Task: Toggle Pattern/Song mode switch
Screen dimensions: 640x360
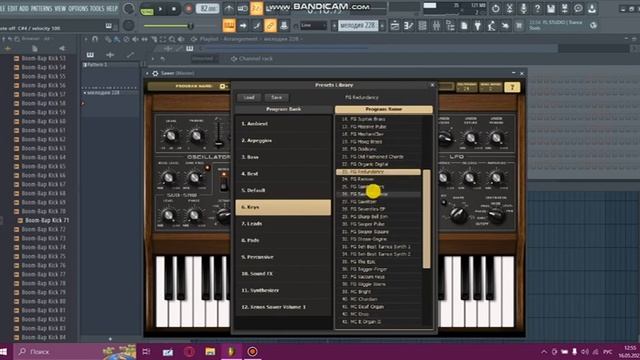Action: [147, 9]
